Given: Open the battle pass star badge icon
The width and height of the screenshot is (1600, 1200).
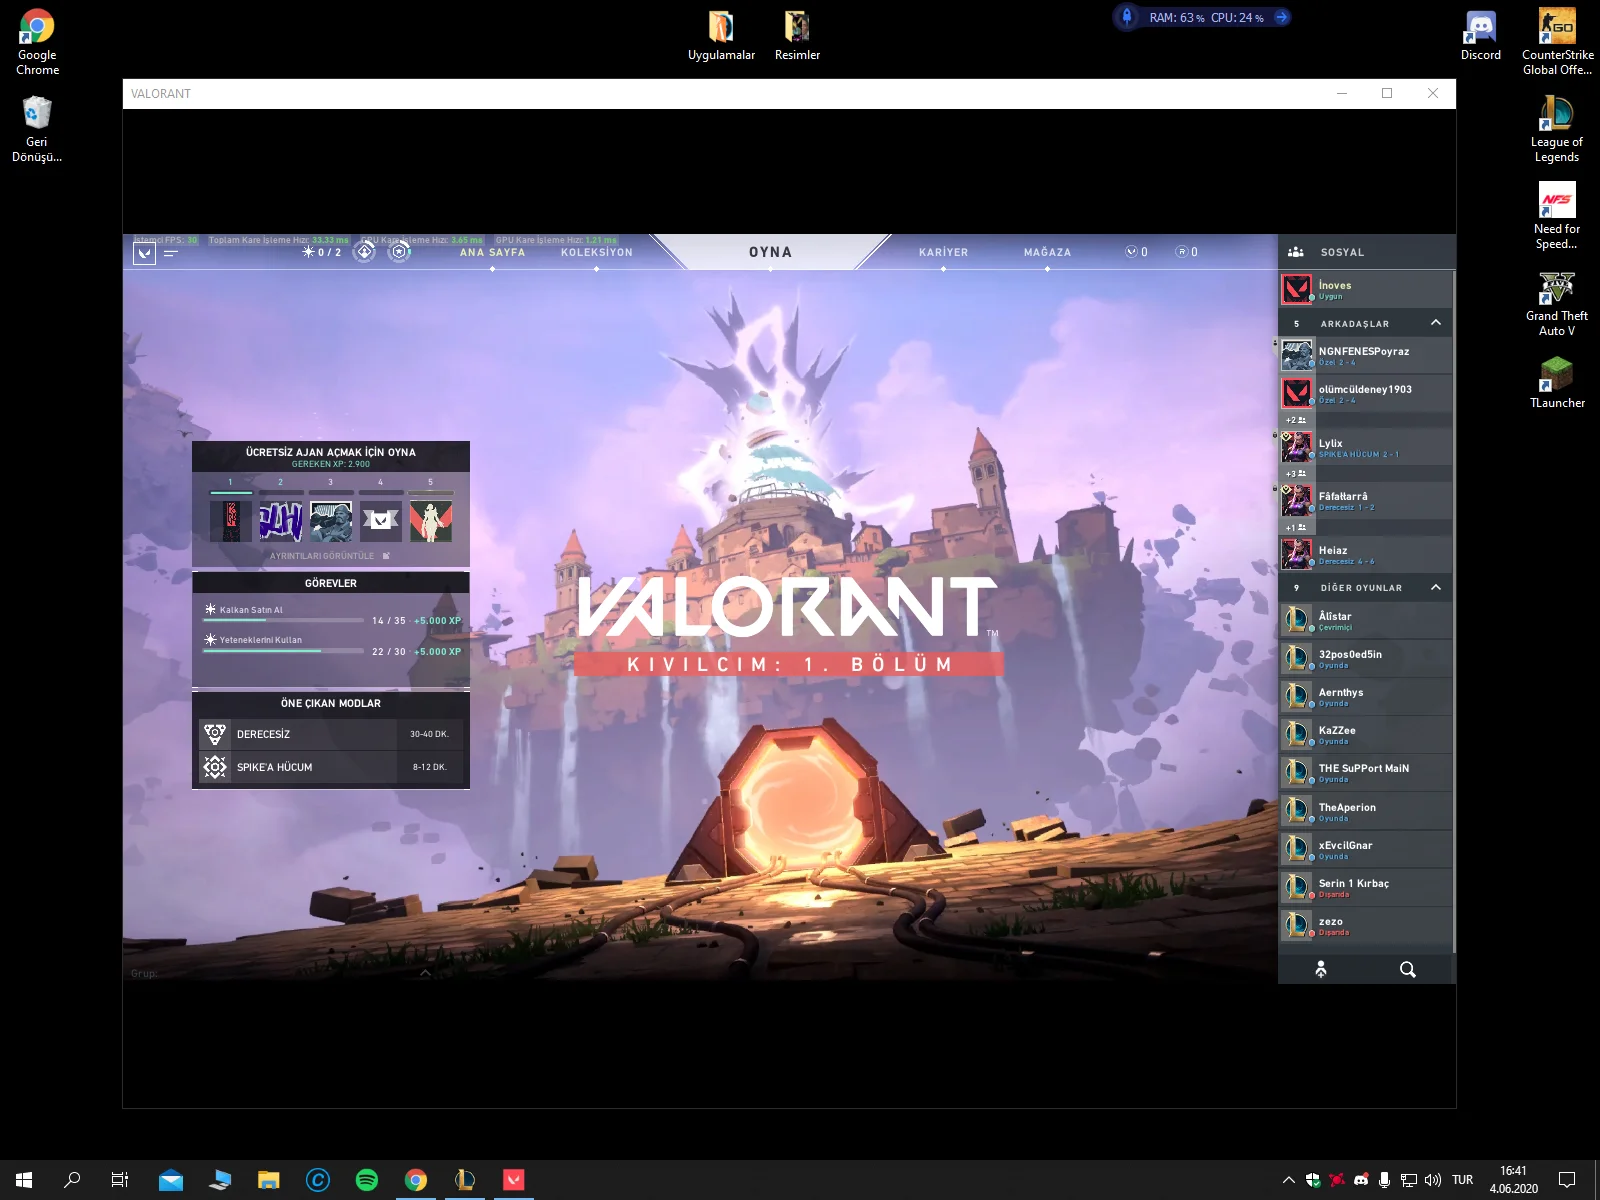Looking at the screenshot, I should point(399,252).
